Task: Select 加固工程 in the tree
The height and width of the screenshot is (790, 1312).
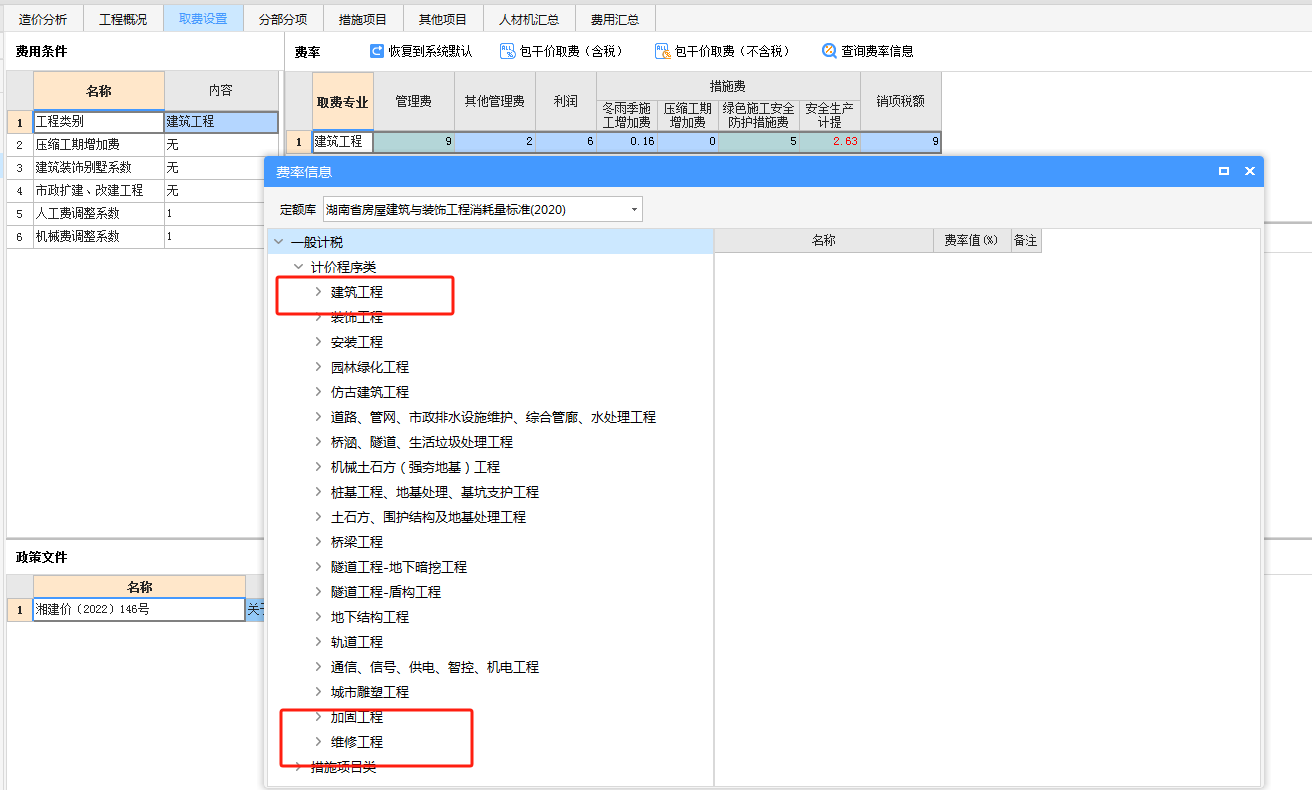Action: click(357, 717)
